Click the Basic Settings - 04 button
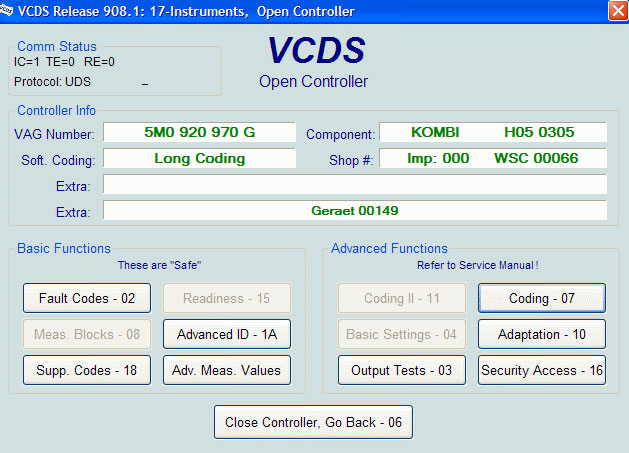This screenshot has width=629, height=453. (402, 334)
